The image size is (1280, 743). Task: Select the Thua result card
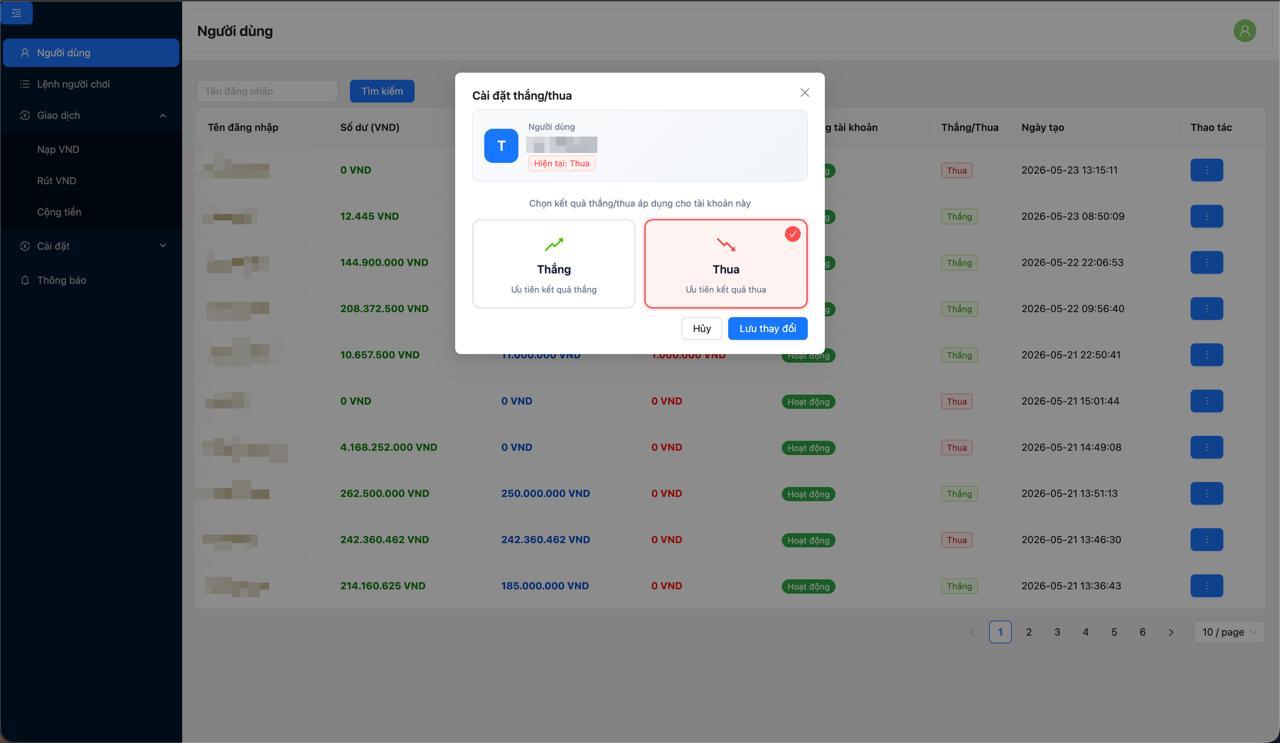726,264
